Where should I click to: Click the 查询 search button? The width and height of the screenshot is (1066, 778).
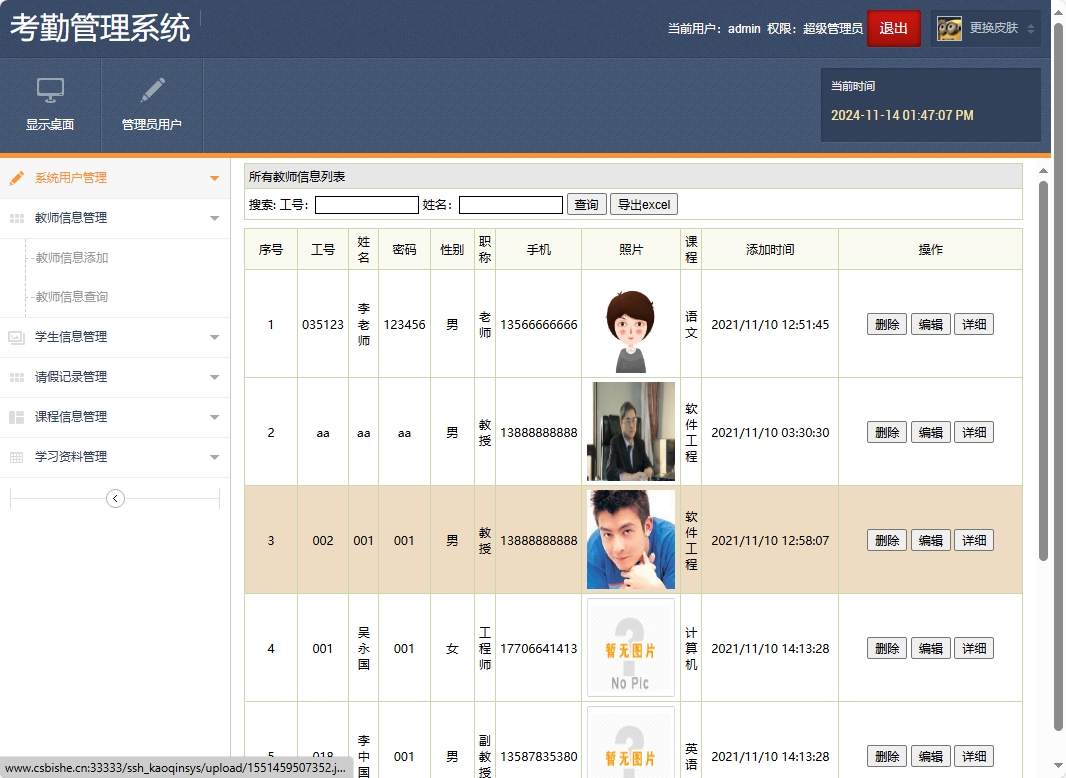click(x=586, y=205)
